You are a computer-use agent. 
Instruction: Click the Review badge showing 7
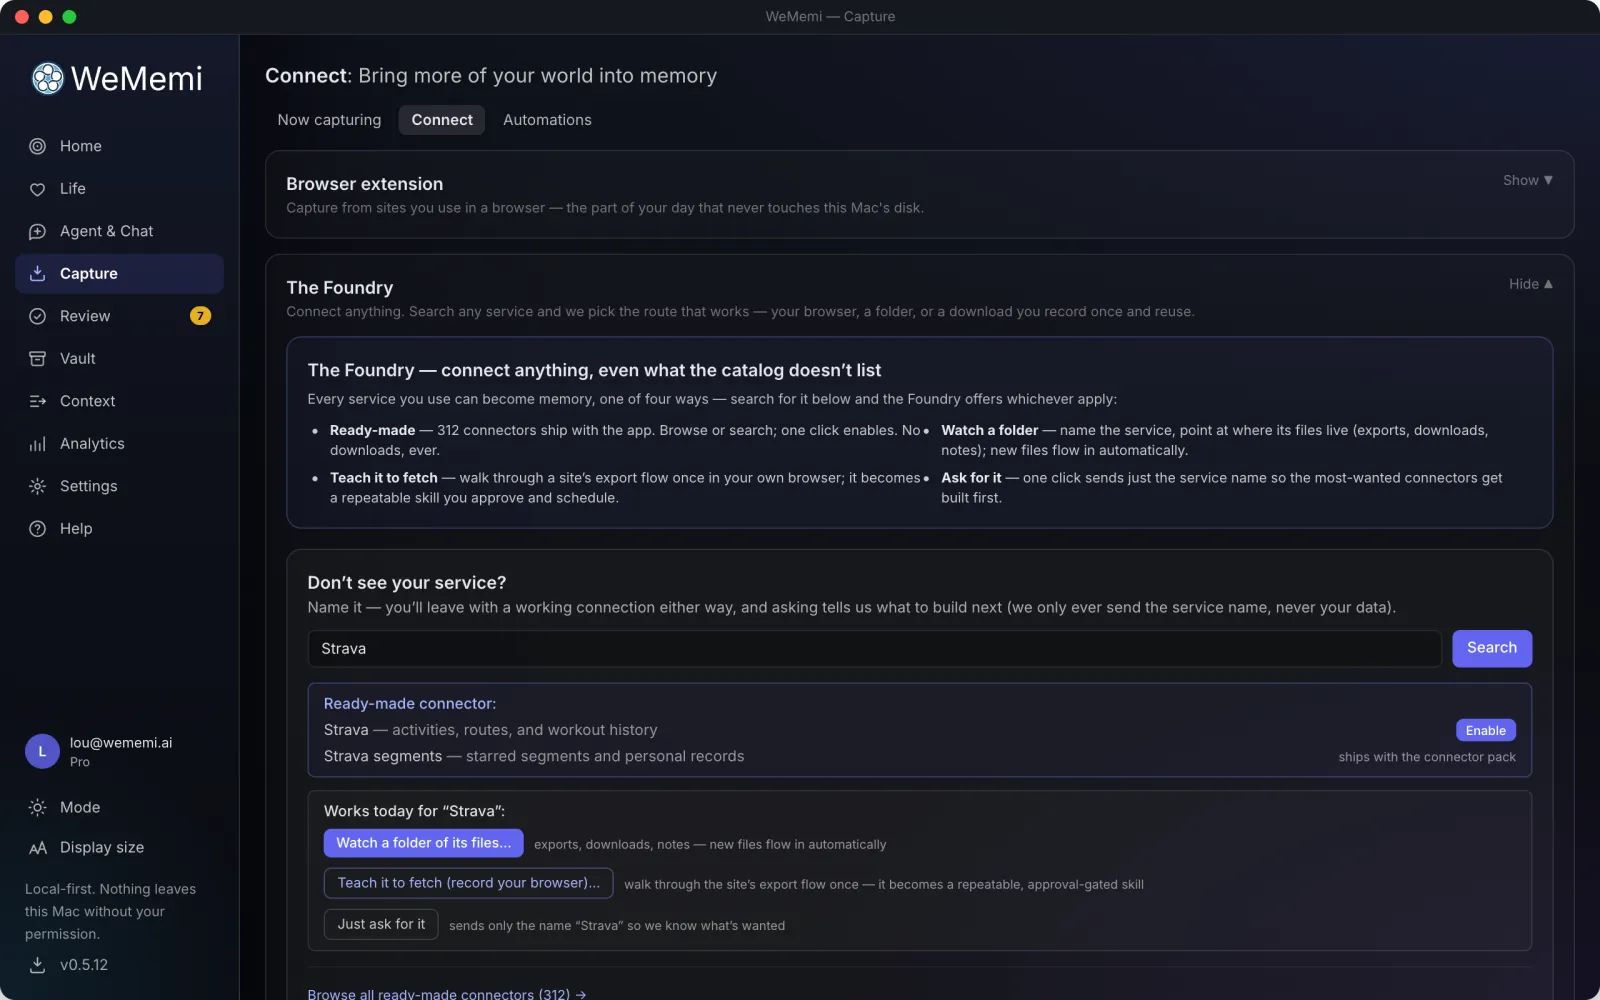[200, 316]
